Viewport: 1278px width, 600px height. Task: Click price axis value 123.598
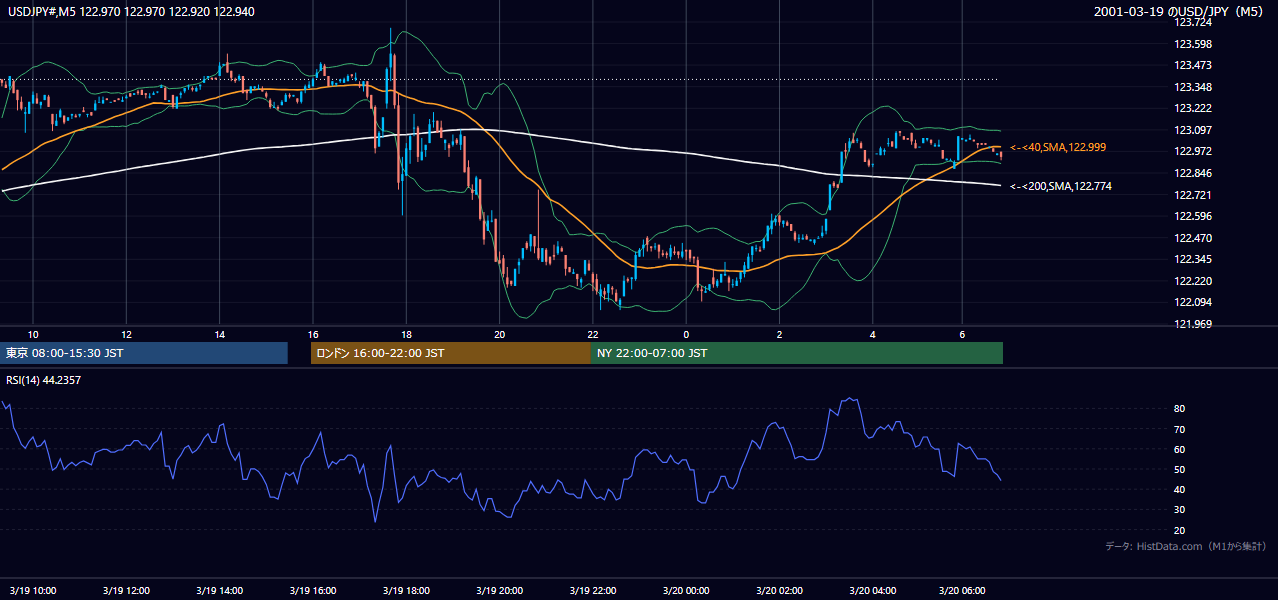pyautogui.click(x=1195, y=44)
